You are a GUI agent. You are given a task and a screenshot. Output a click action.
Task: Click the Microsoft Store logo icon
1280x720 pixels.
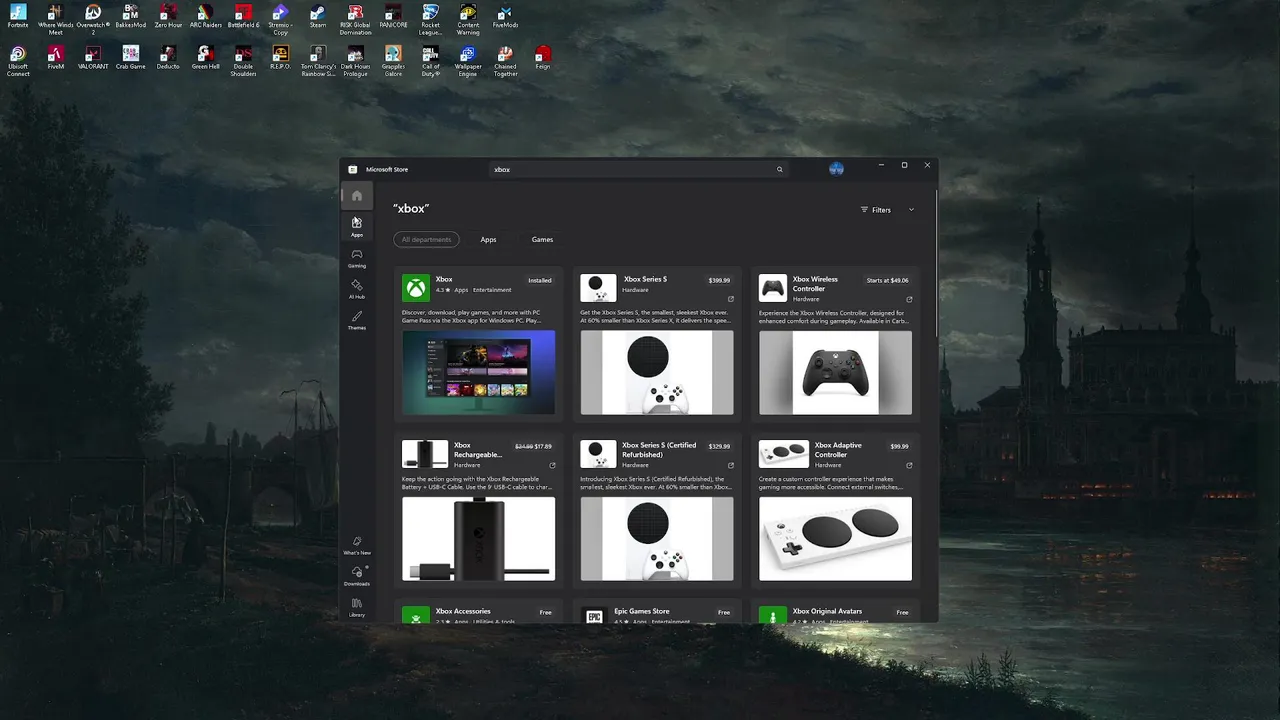click(x=353, y=169)
